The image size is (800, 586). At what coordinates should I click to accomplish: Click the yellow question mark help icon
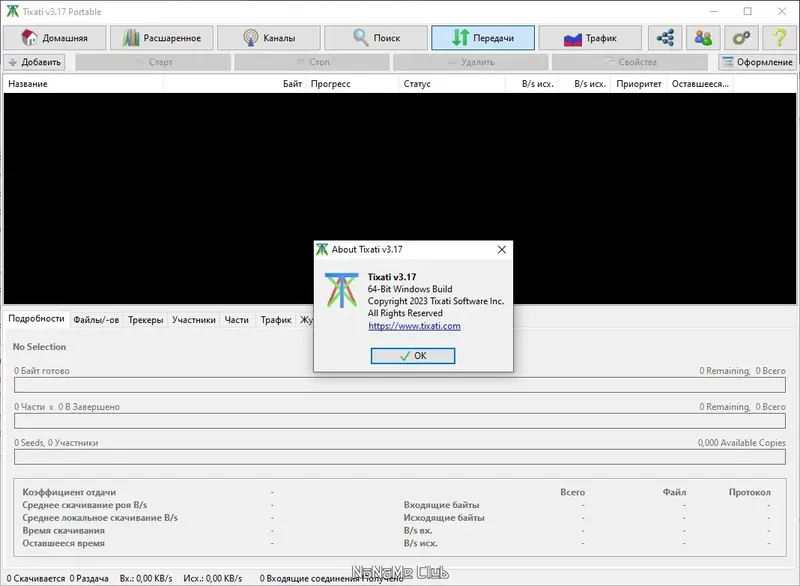click(779, 38)
